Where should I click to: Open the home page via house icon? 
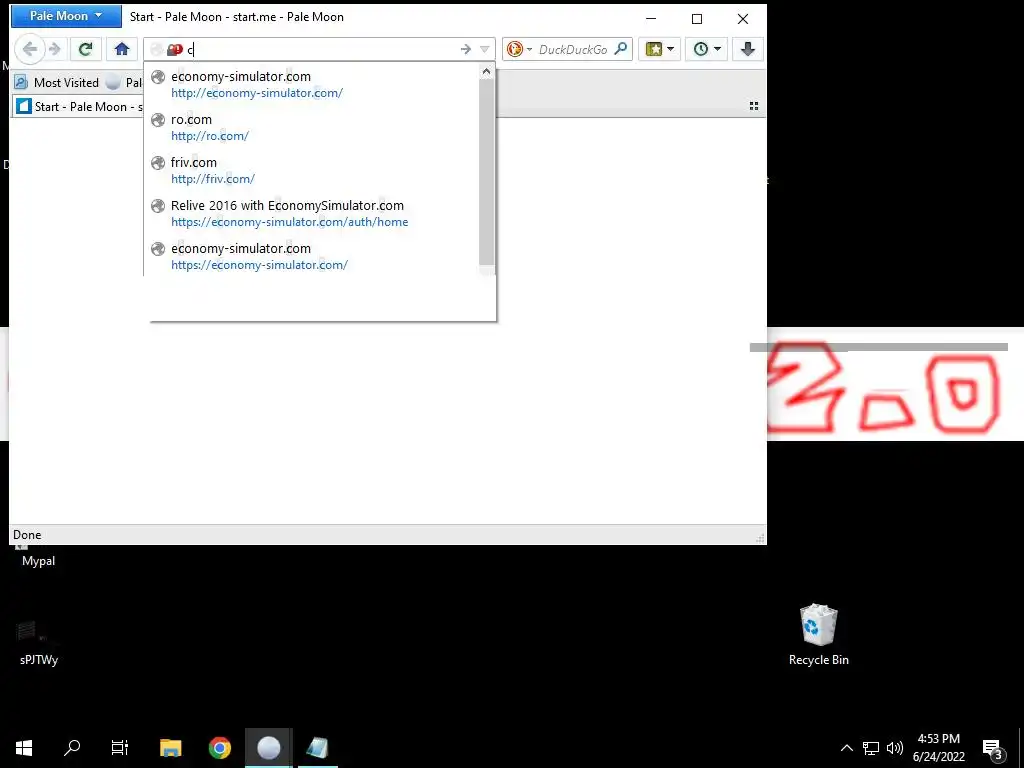[122, 49]
